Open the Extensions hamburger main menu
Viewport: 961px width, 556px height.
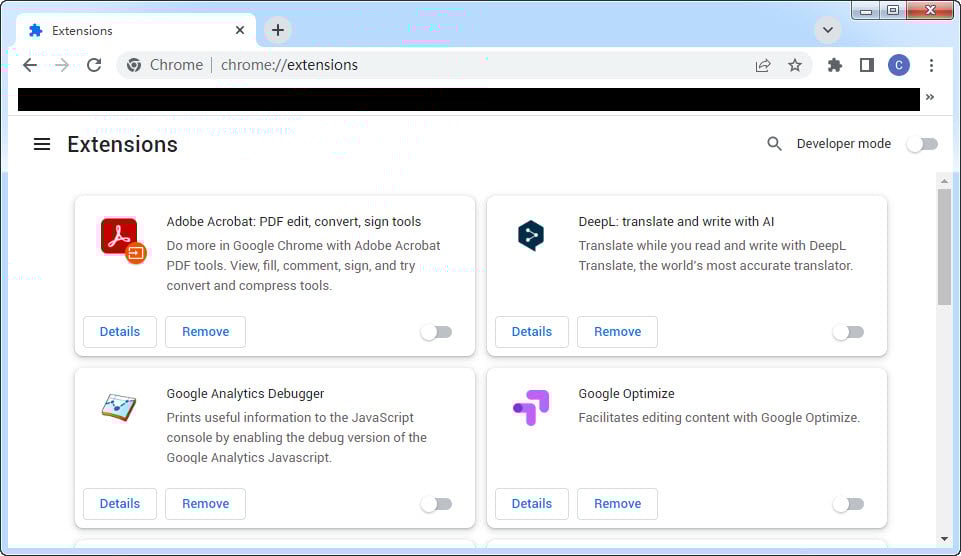coord(42,144)
